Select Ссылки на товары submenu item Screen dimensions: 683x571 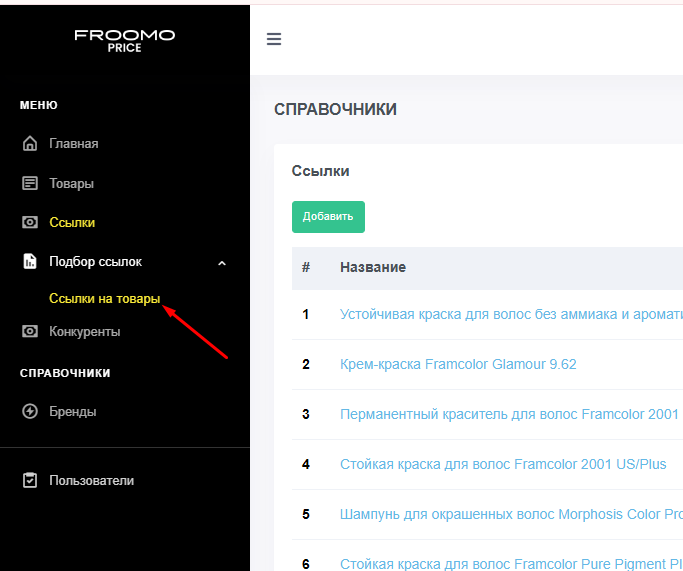(x=104, y=298)
